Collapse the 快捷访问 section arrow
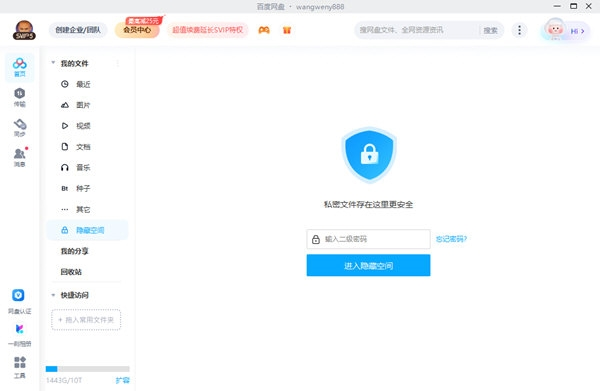The image size is (600, 391). click(x=53, y=295)
